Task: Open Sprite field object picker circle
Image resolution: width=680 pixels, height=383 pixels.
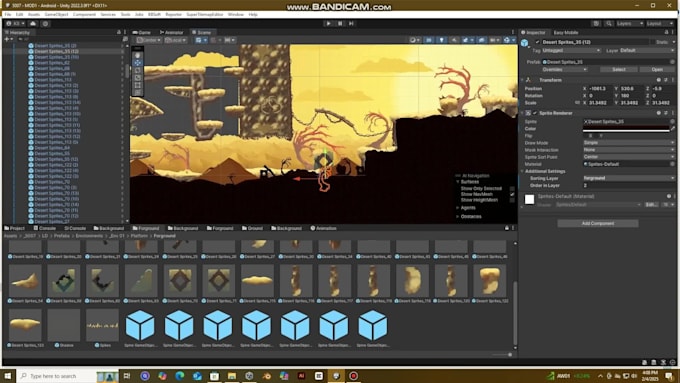Action: [672, 121]
